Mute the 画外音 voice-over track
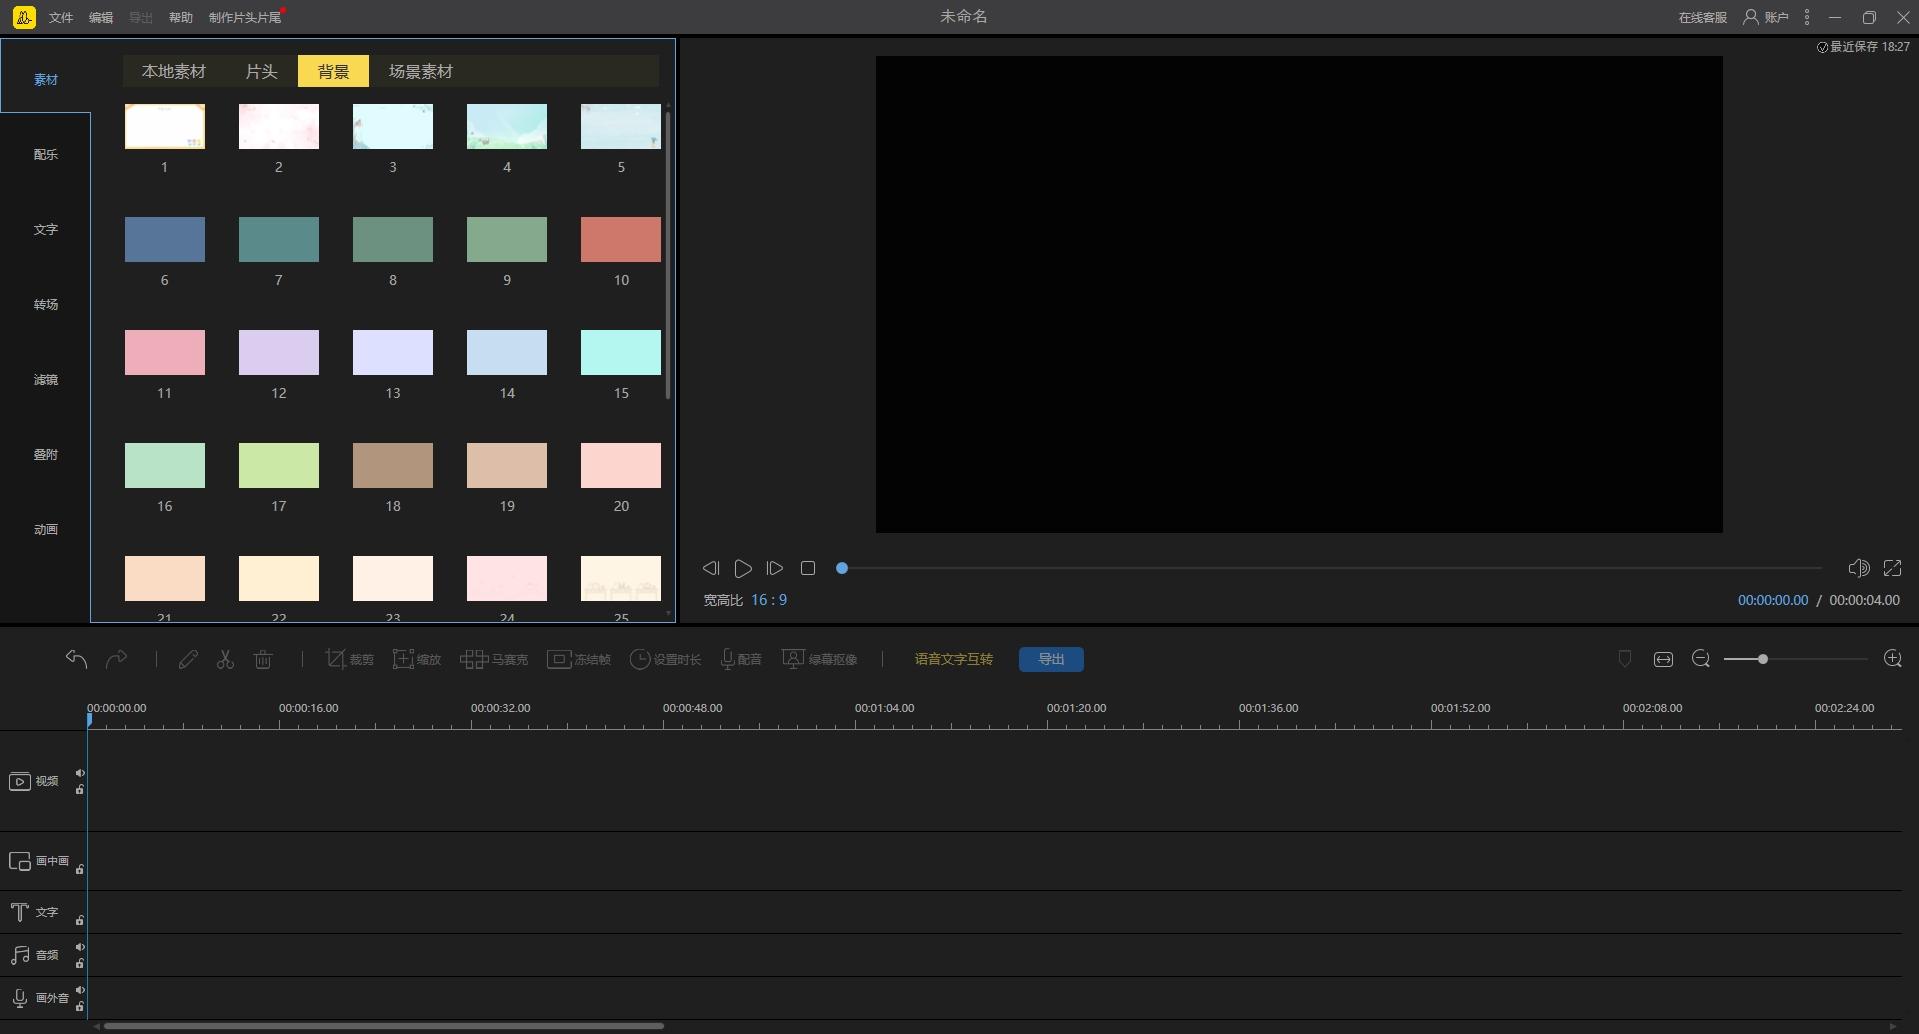Image resolution: width=1919 pixels, height=1034 pixels. coord(80,990)
